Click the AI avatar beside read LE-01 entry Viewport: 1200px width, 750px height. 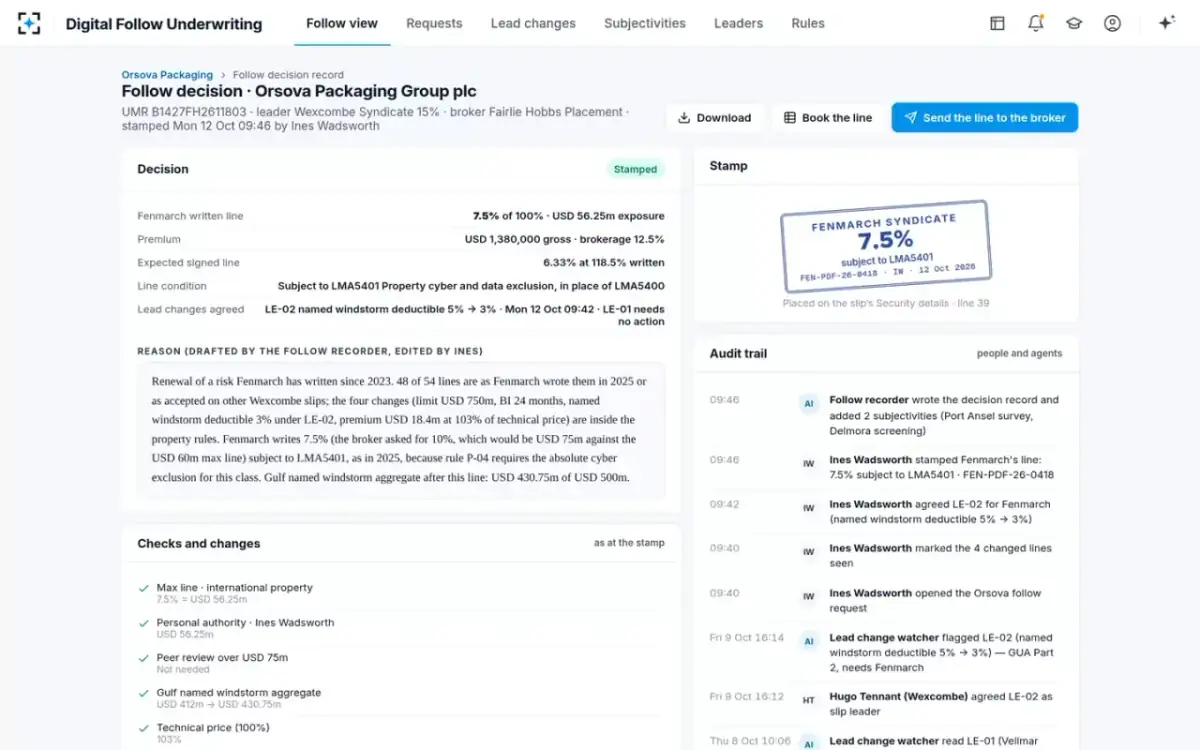click(809, 744)
